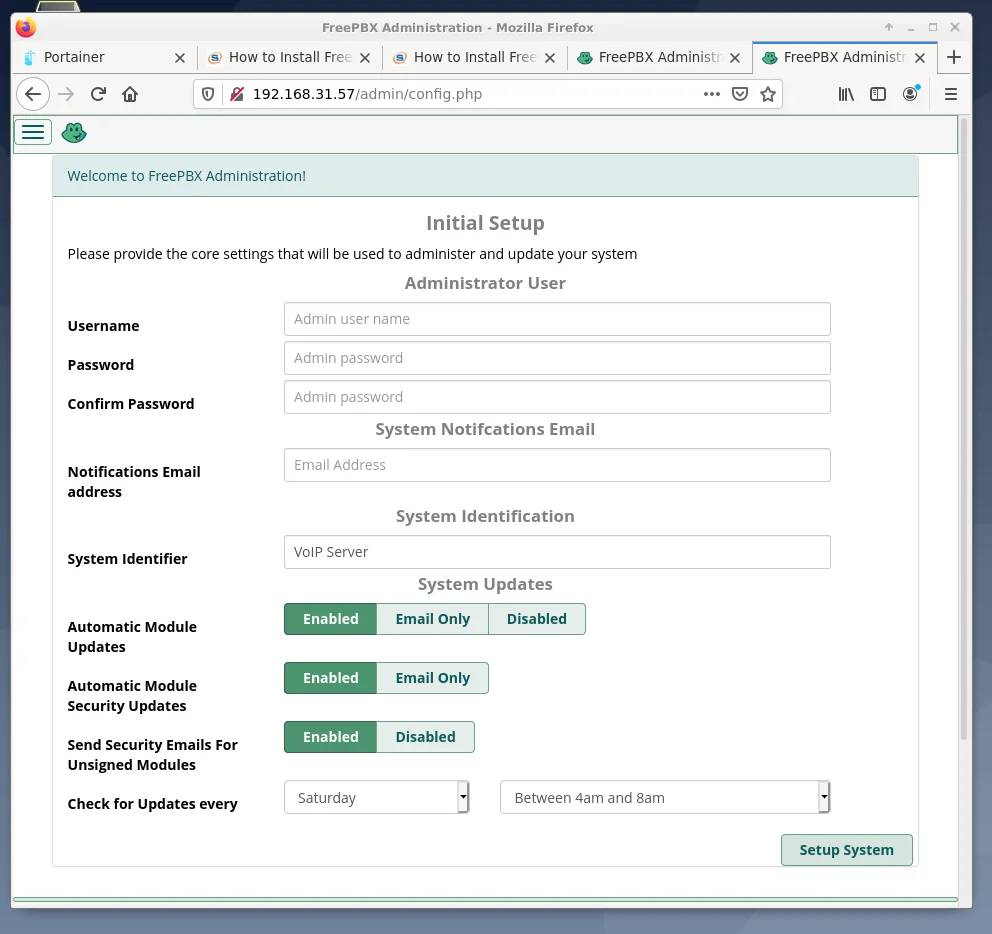The height and width of the screenshot is (934, 992).
Task: Disable Send Security Emails For Unsigned Modules
Action: (425, 736)
